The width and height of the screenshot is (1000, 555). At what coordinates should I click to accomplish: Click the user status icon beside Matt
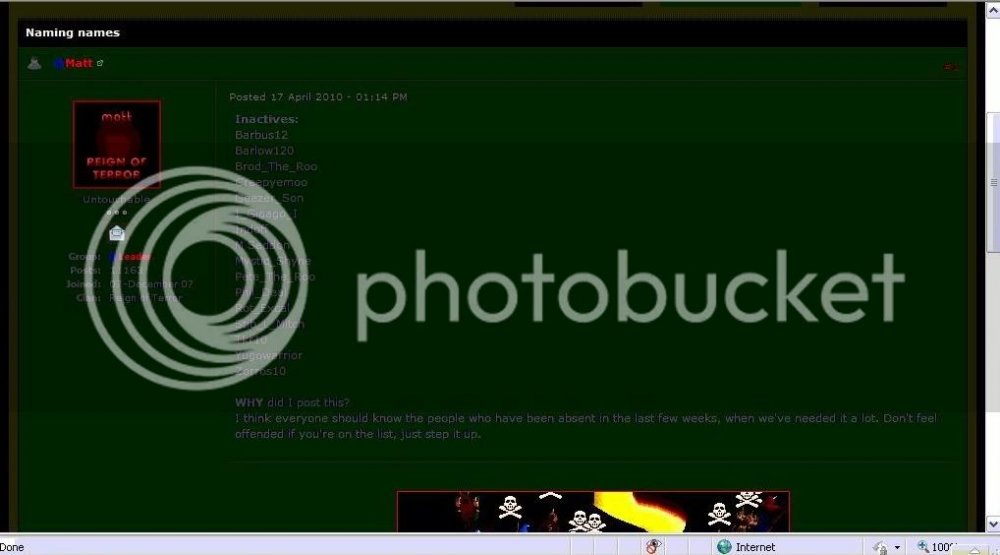34,63
